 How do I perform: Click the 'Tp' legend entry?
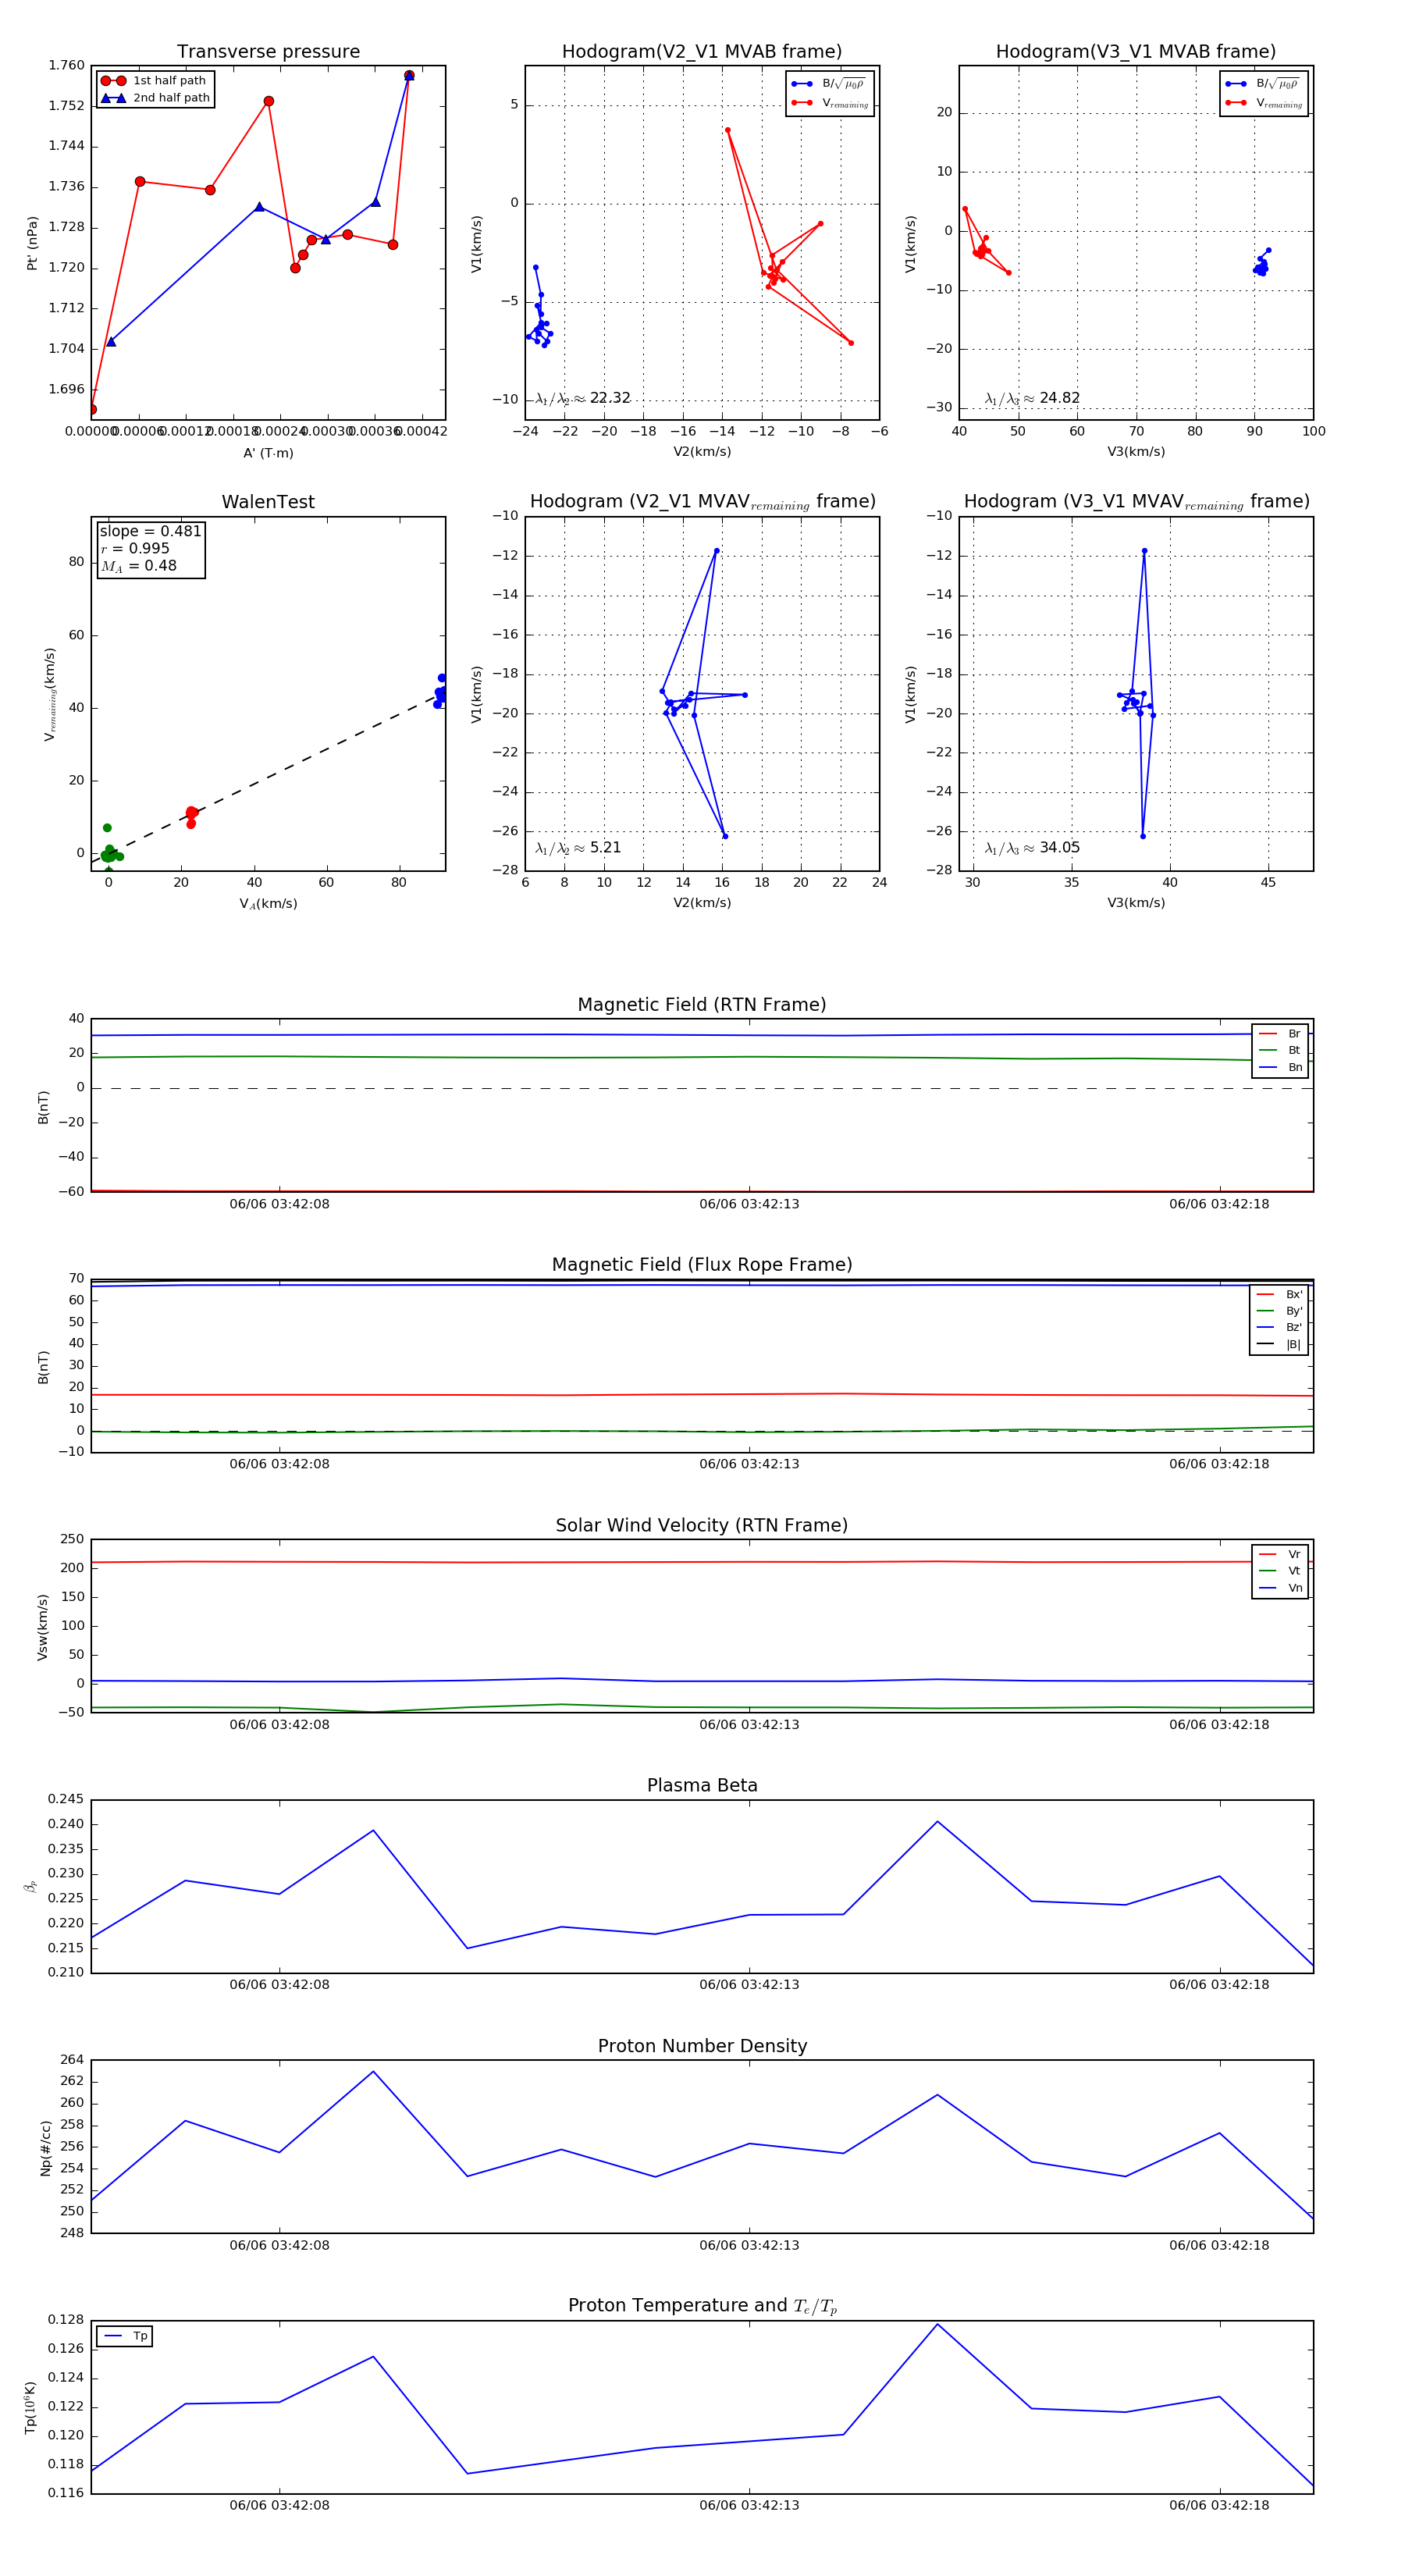[125, 2336]
